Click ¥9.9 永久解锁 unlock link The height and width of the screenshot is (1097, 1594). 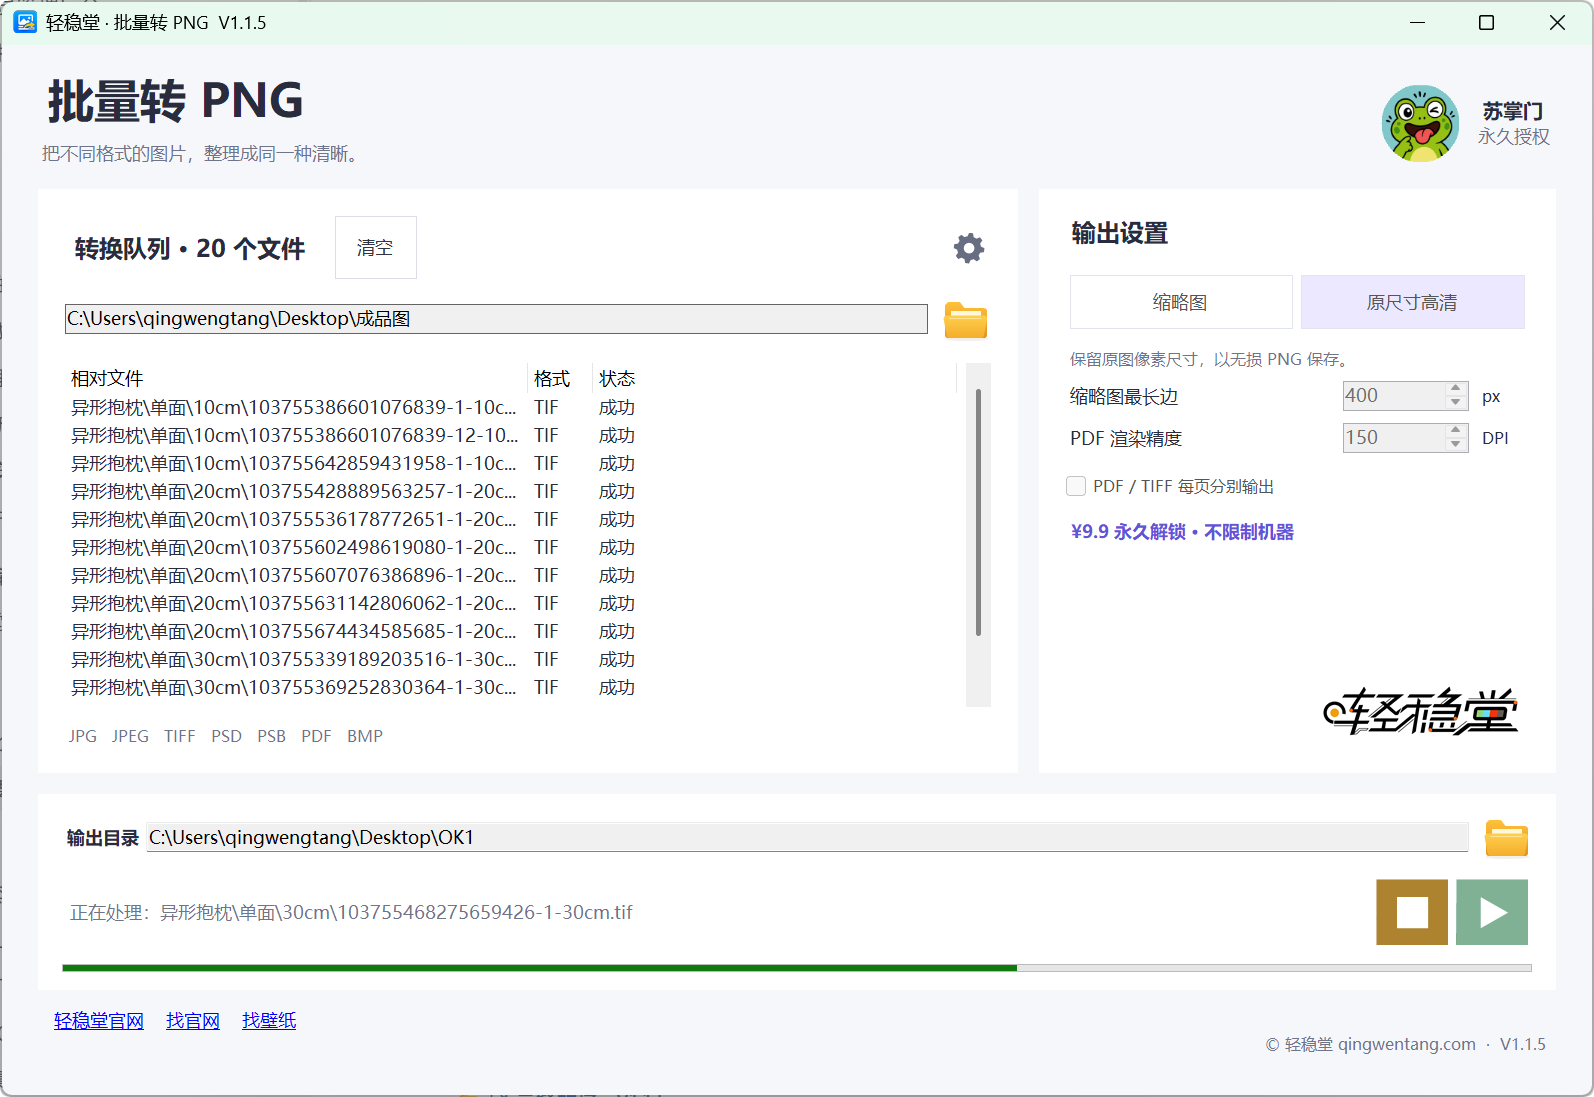1182,532
